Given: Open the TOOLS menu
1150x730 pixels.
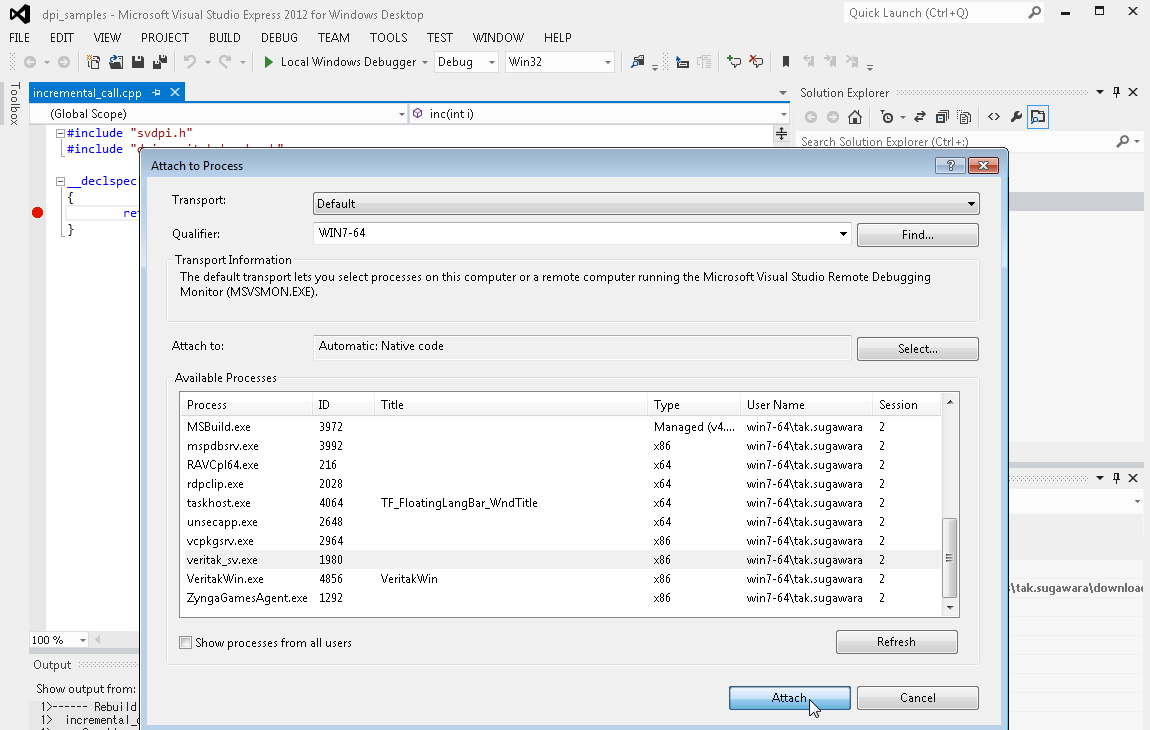Looking at the screenshot, I should coord(388,37).
